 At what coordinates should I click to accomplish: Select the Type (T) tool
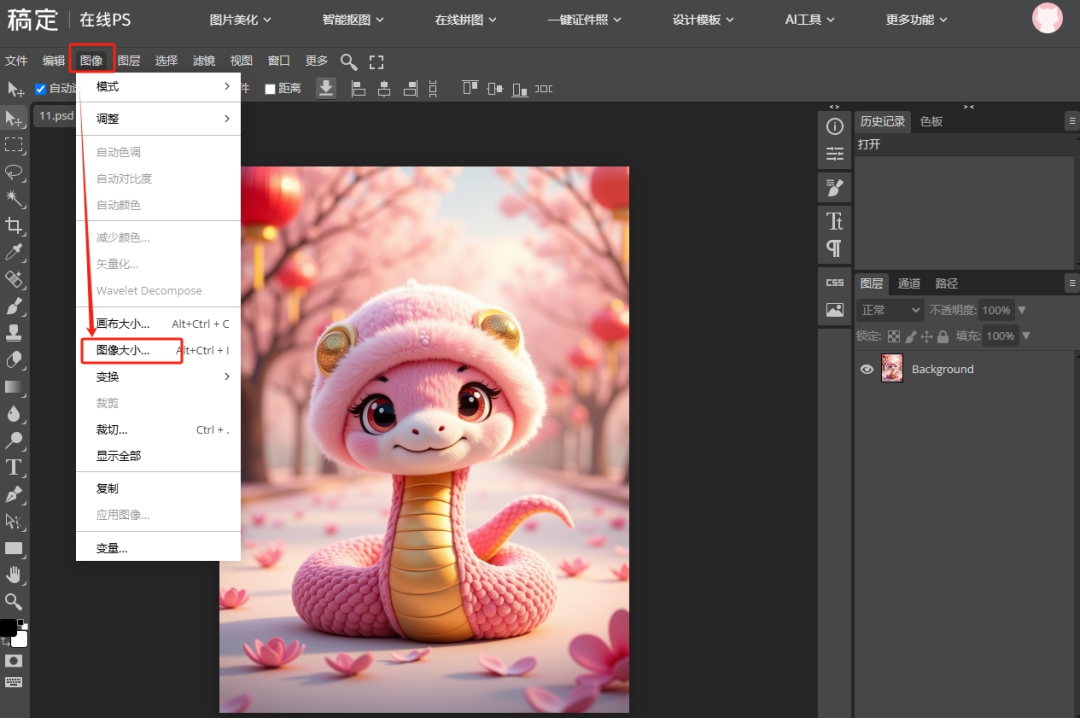[14, 467]
